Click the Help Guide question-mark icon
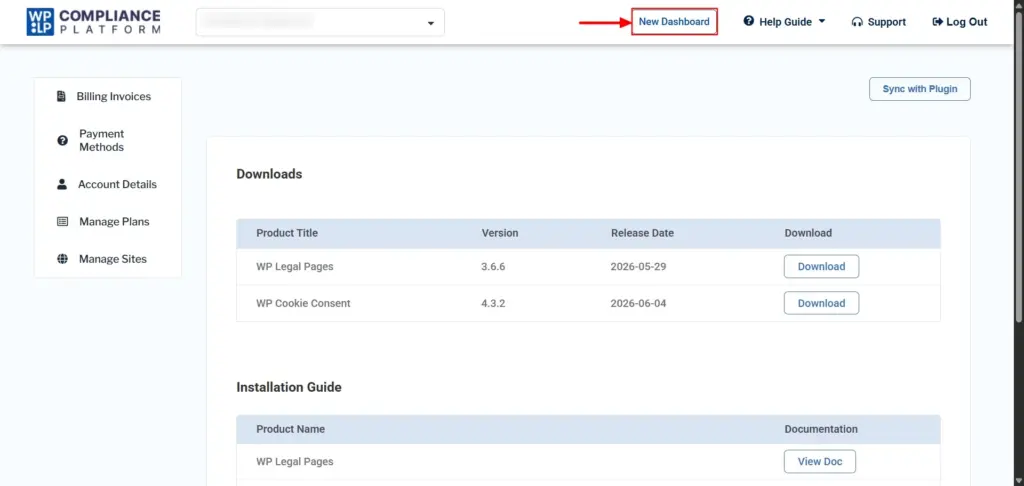Image resolution: width=1024 pixels, height=486 pixels. pos(749,22)
